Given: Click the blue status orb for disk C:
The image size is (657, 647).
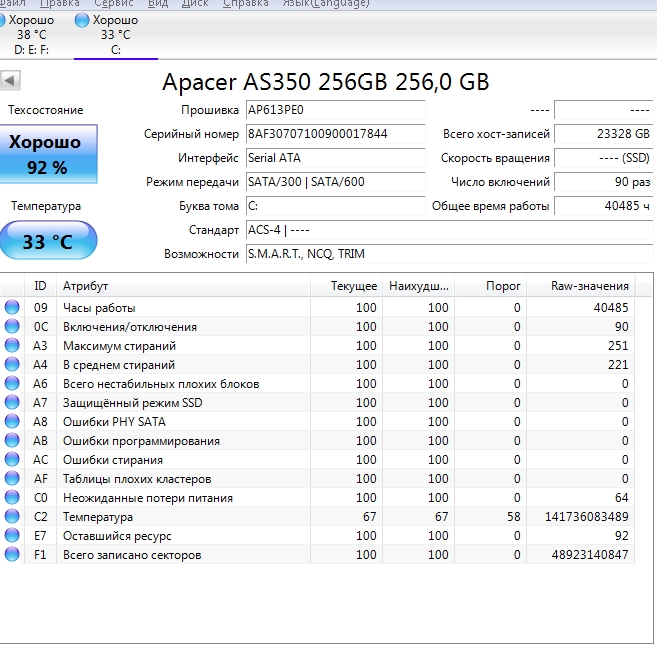Looking at the screenshot, I should click(82, 20).
